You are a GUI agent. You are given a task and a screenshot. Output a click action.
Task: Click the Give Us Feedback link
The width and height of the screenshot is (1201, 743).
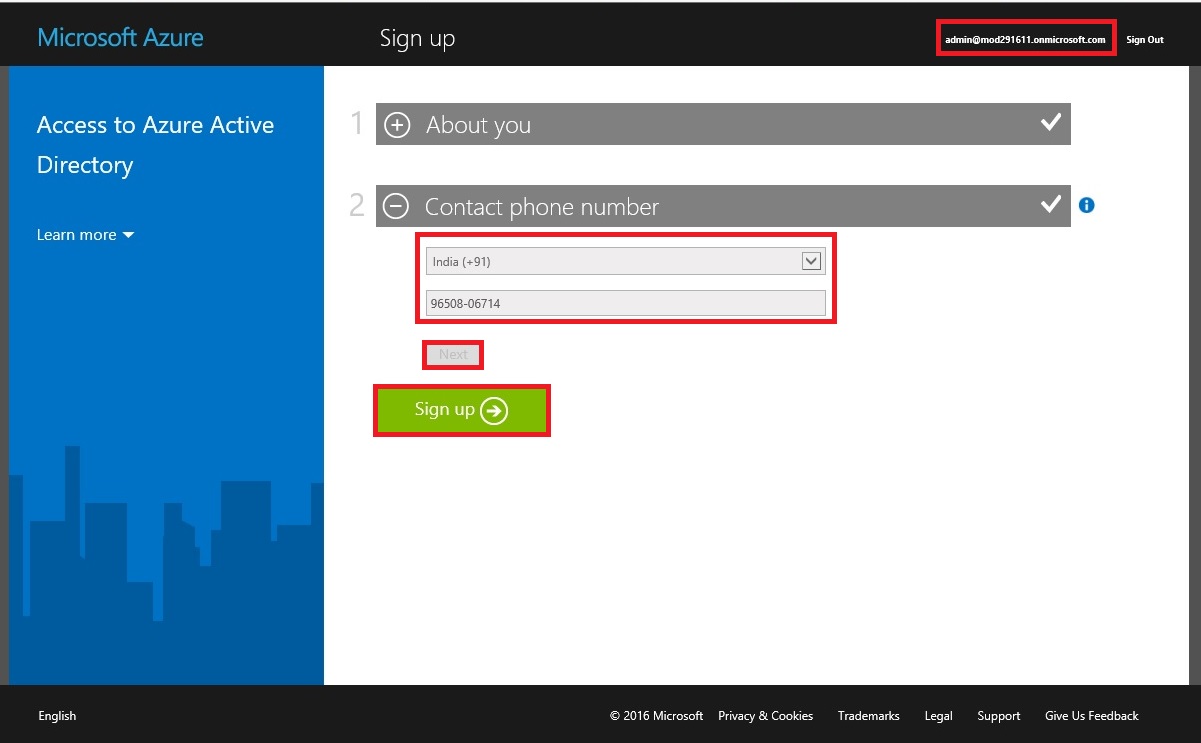point(1091,716)
